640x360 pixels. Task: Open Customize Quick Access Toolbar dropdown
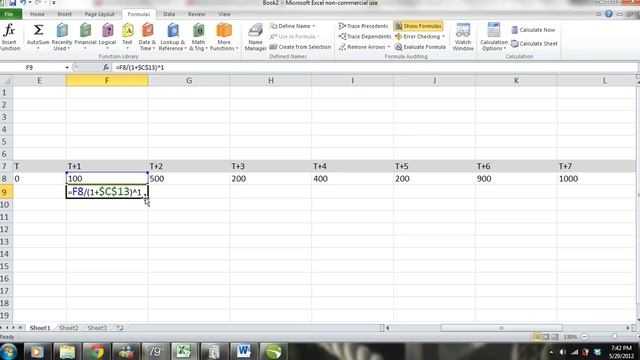(x=53, y=3)
